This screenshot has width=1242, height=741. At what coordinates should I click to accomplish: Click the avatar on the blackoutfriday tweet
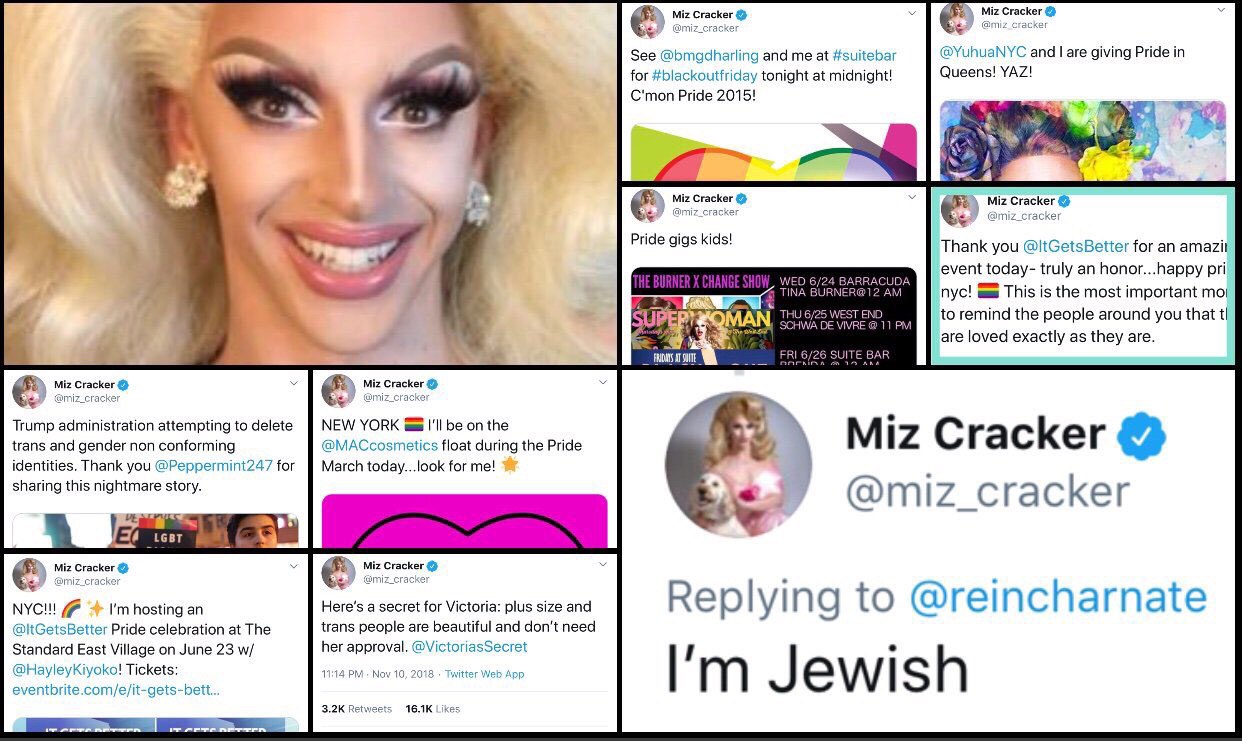point(648,22)
